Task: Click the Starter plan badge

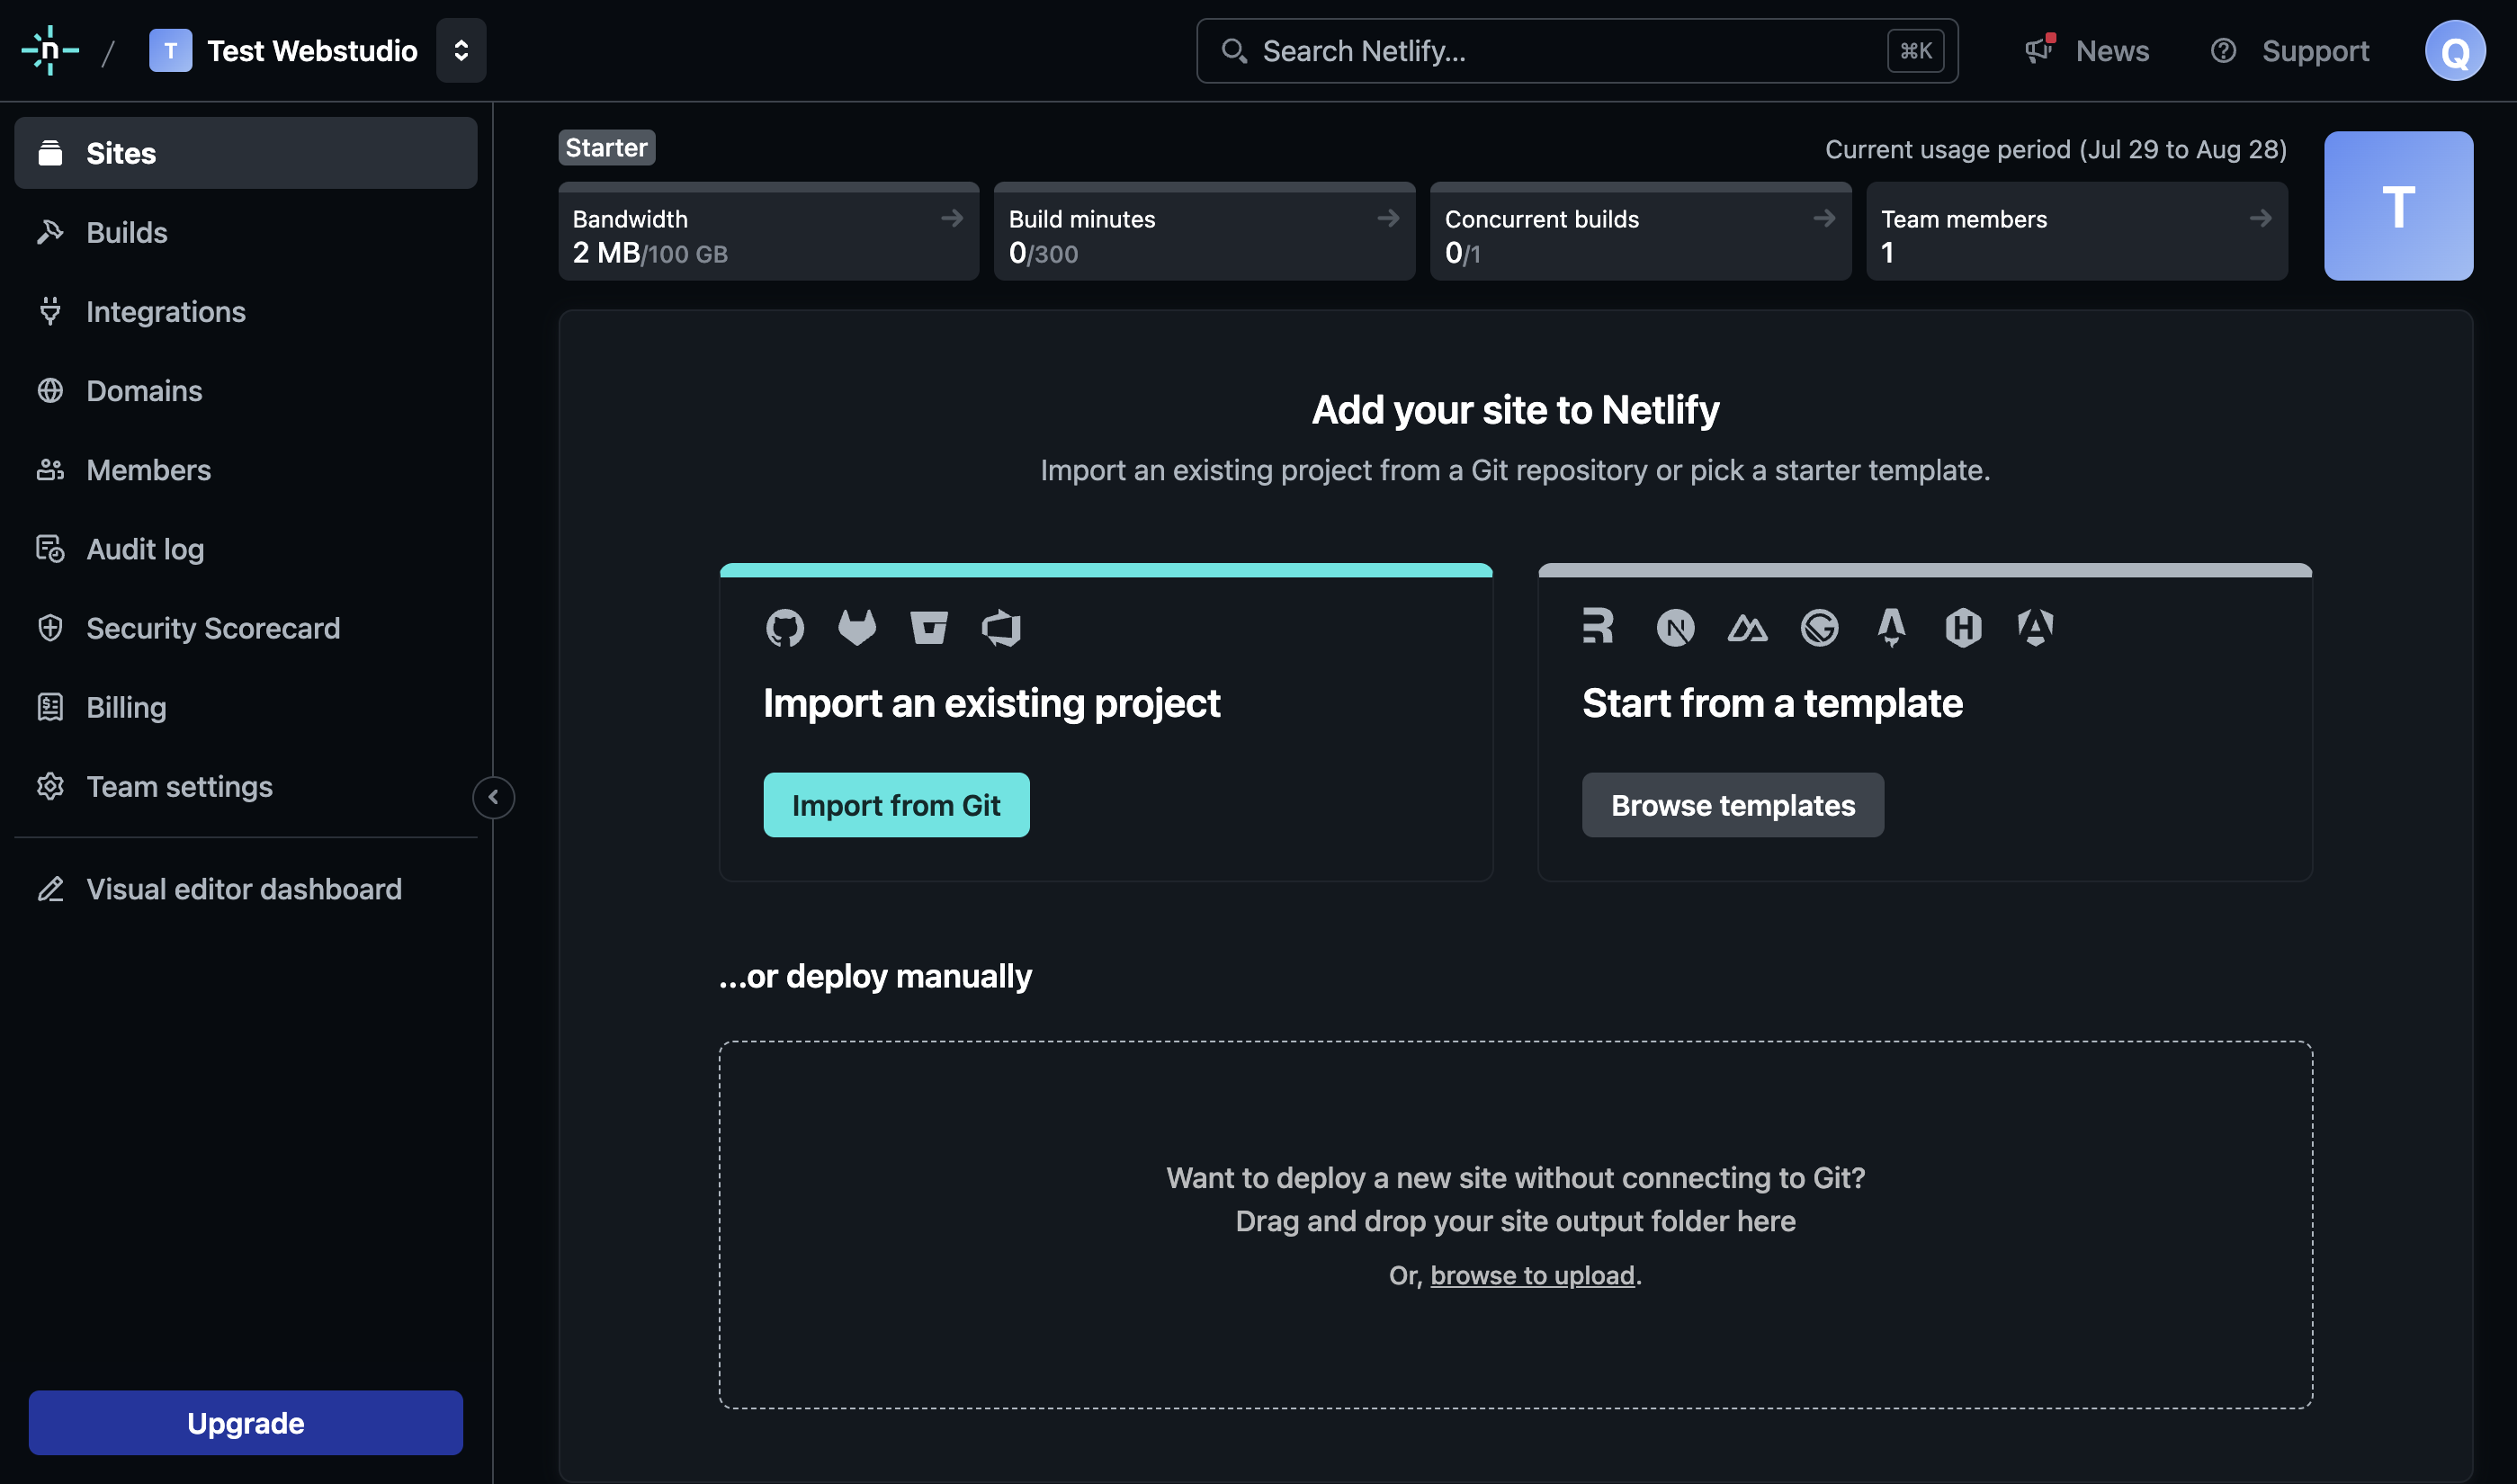Action: (606, 147)
